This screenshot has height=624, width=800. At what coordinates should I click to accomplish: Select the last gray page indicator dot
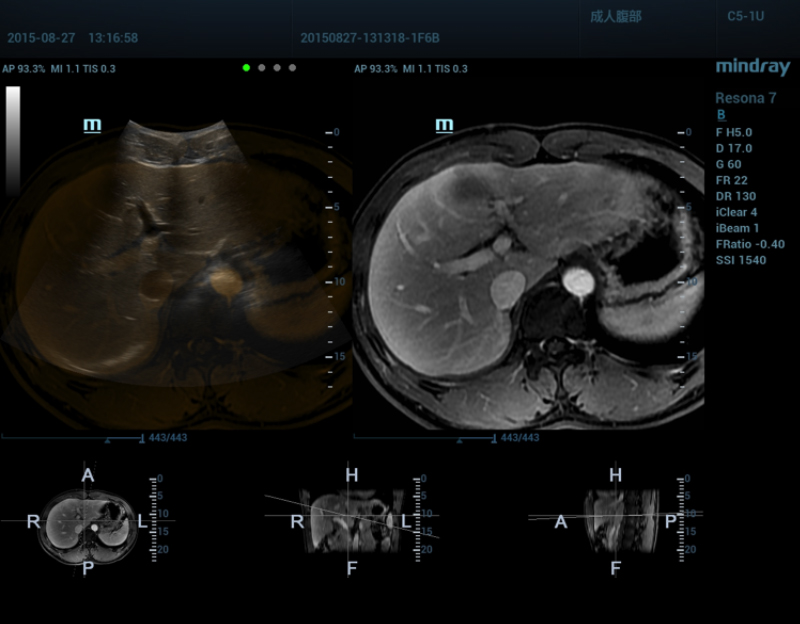[292, 68]
